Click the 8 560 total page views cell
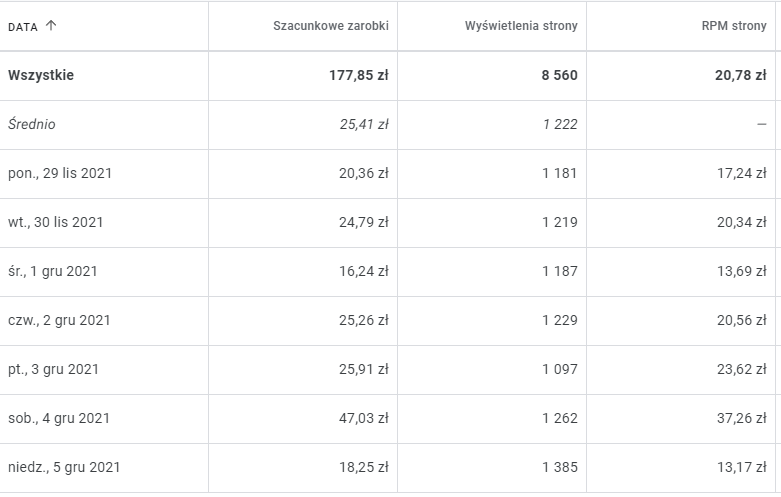This screenshot has height=497, width=781. click(554, 75)
